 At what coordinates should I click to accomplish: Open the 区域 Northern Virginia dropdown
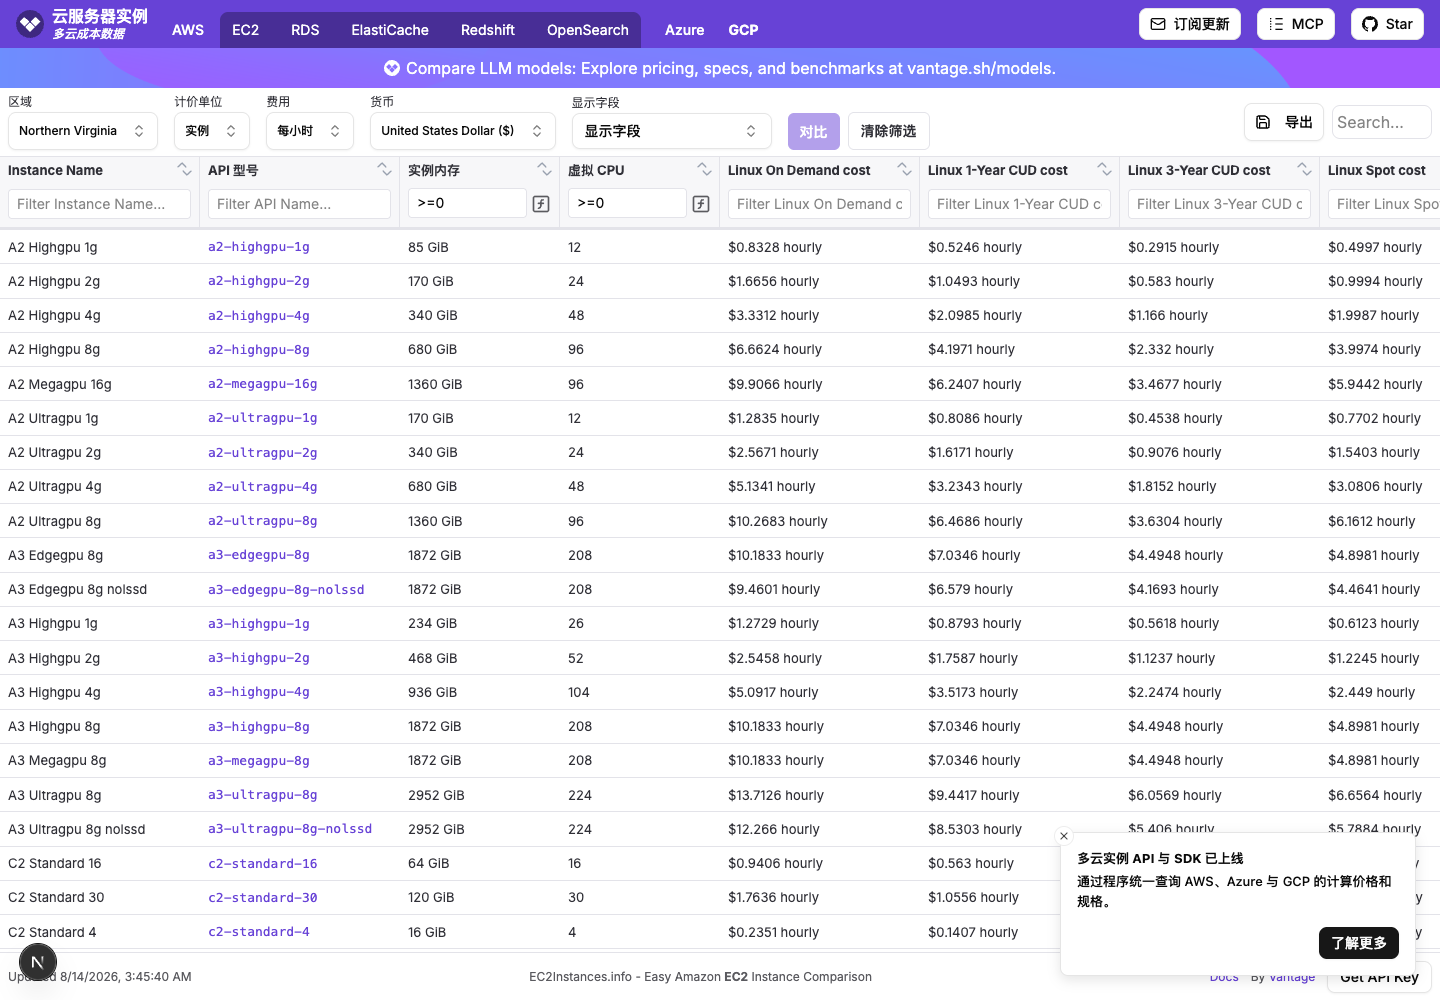(83, 131)
